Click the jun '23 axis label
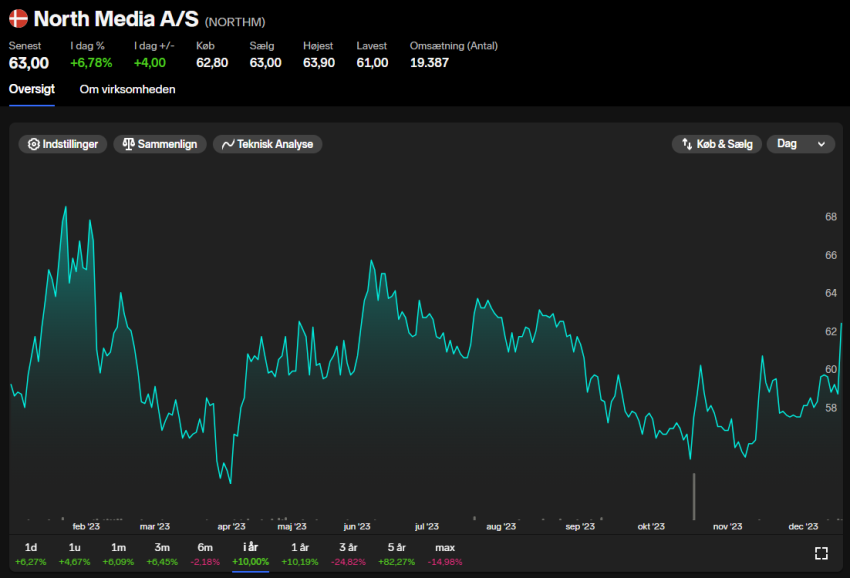This screenshot has height=578, width=850. [357, 526]
